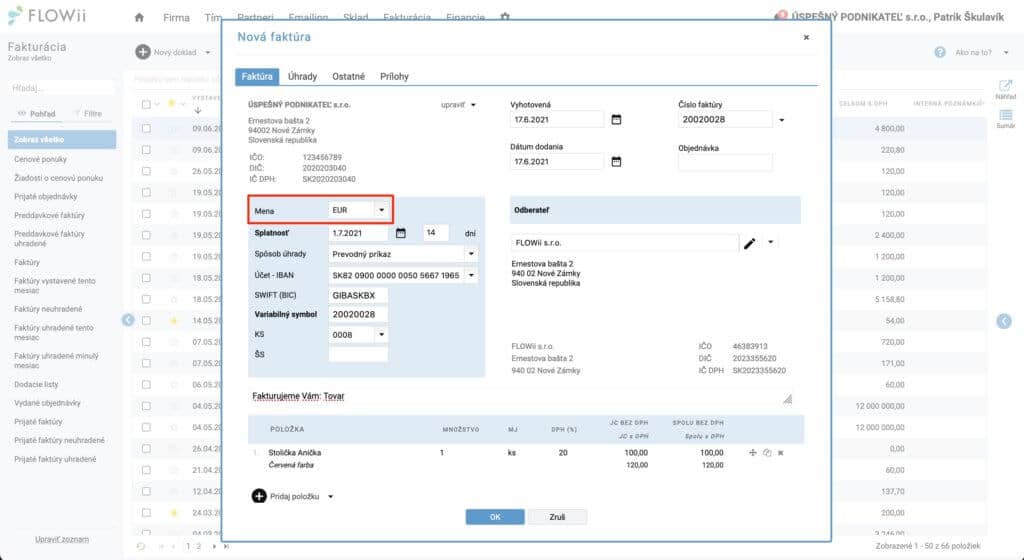This screenshot has height=560, width=1024.
Task: Open Cenové ponuky in sidebar
Action: [x=40, y=159]
